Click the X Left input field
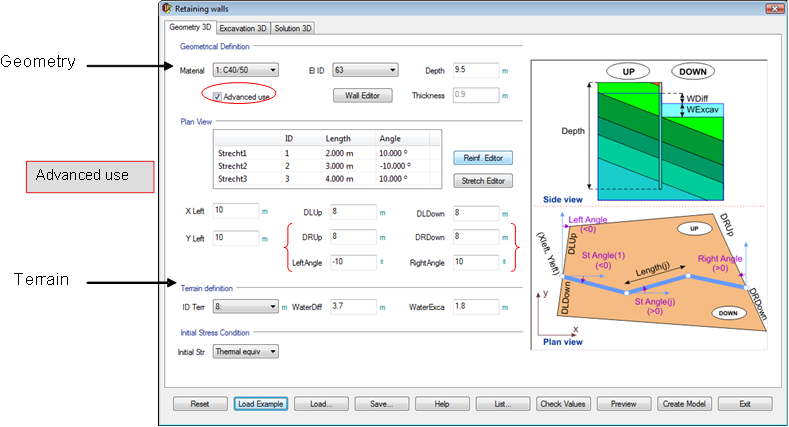Screen dimensions: 789x427 [236, 211]
